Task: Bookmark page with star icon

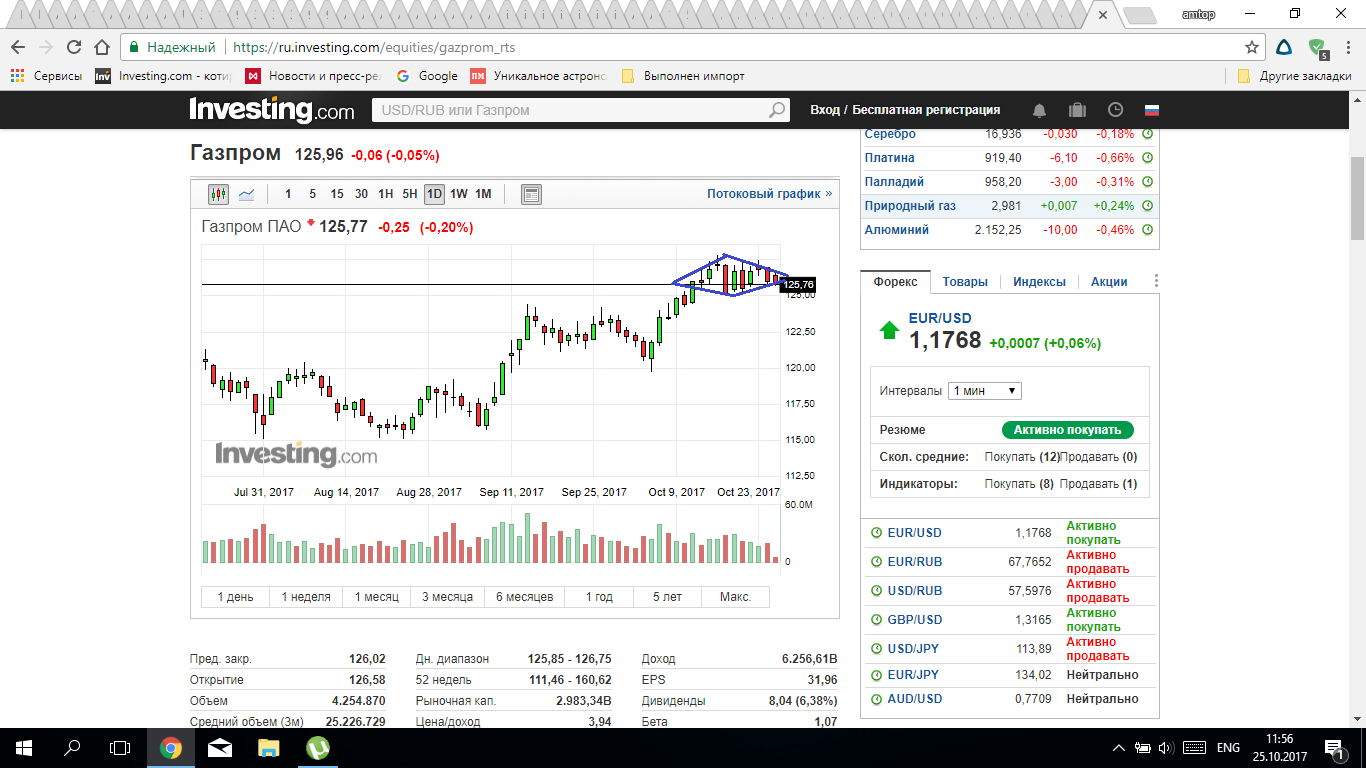Action: tap(1252, 47)
